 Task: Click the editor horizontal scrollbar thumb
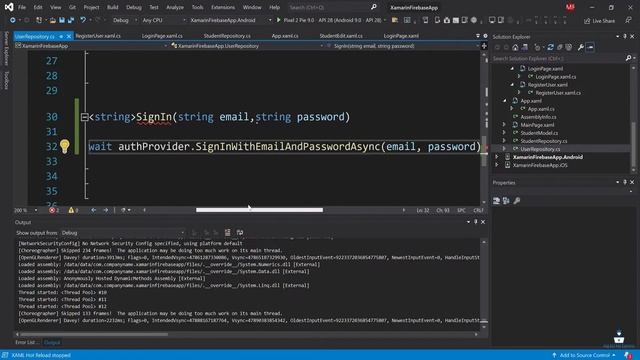click(x=259, y=210)
